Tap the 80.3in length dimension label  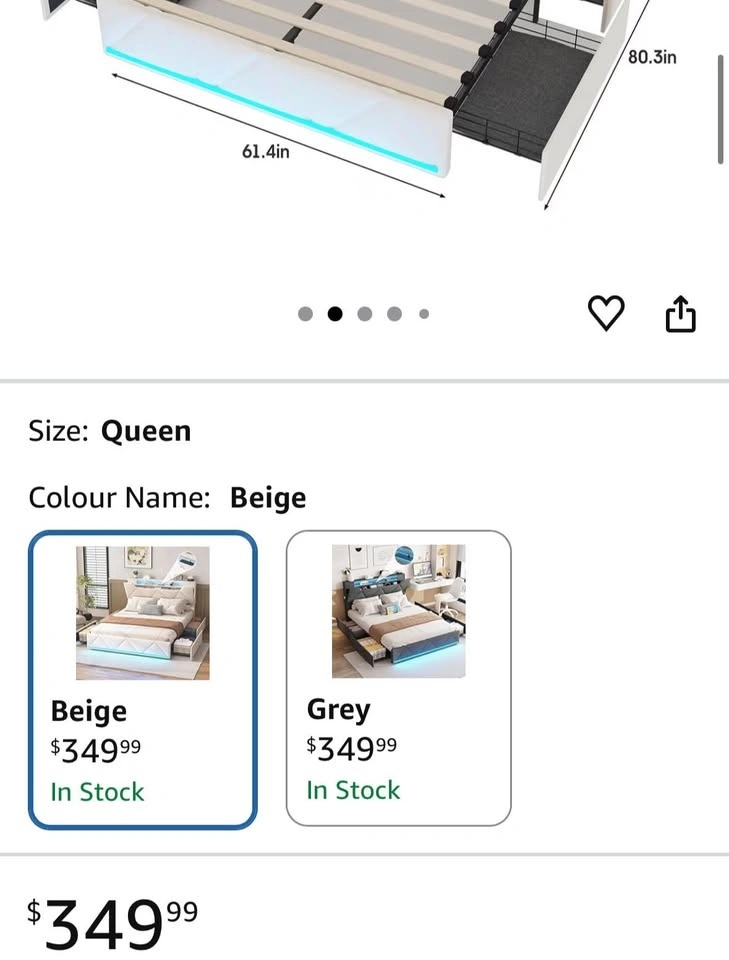[x=652, y=57]
